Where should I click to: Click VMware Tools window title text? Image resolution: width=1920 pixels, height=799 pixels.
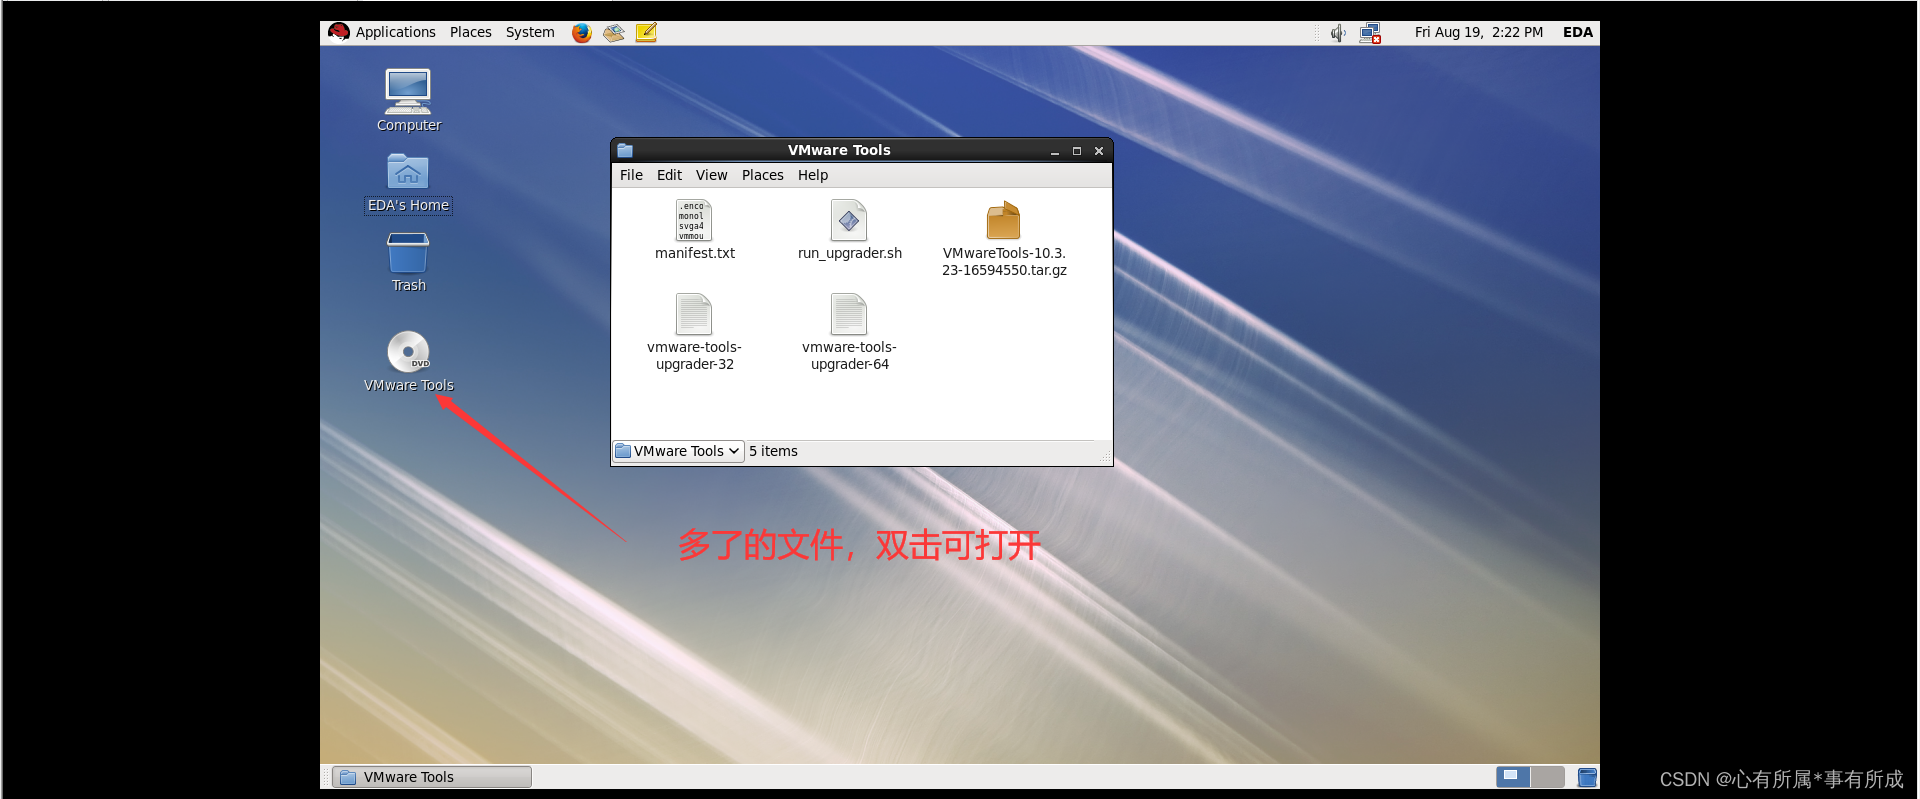(838, 150)
